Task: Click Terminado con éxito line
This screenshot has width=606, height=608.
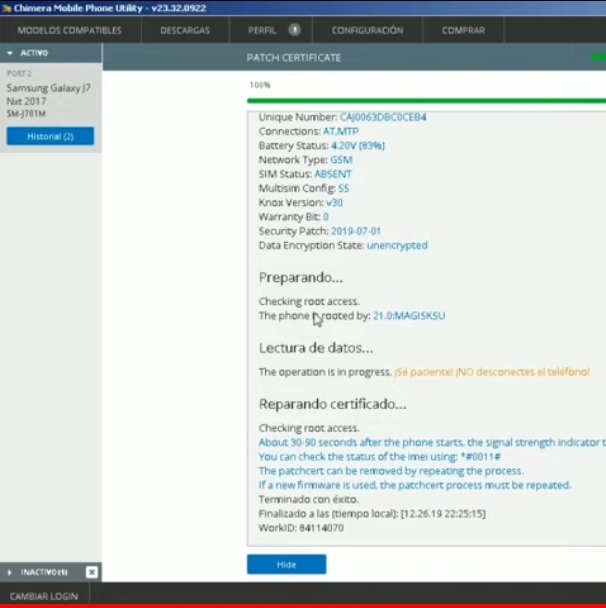Action: [x=309, y=499]
